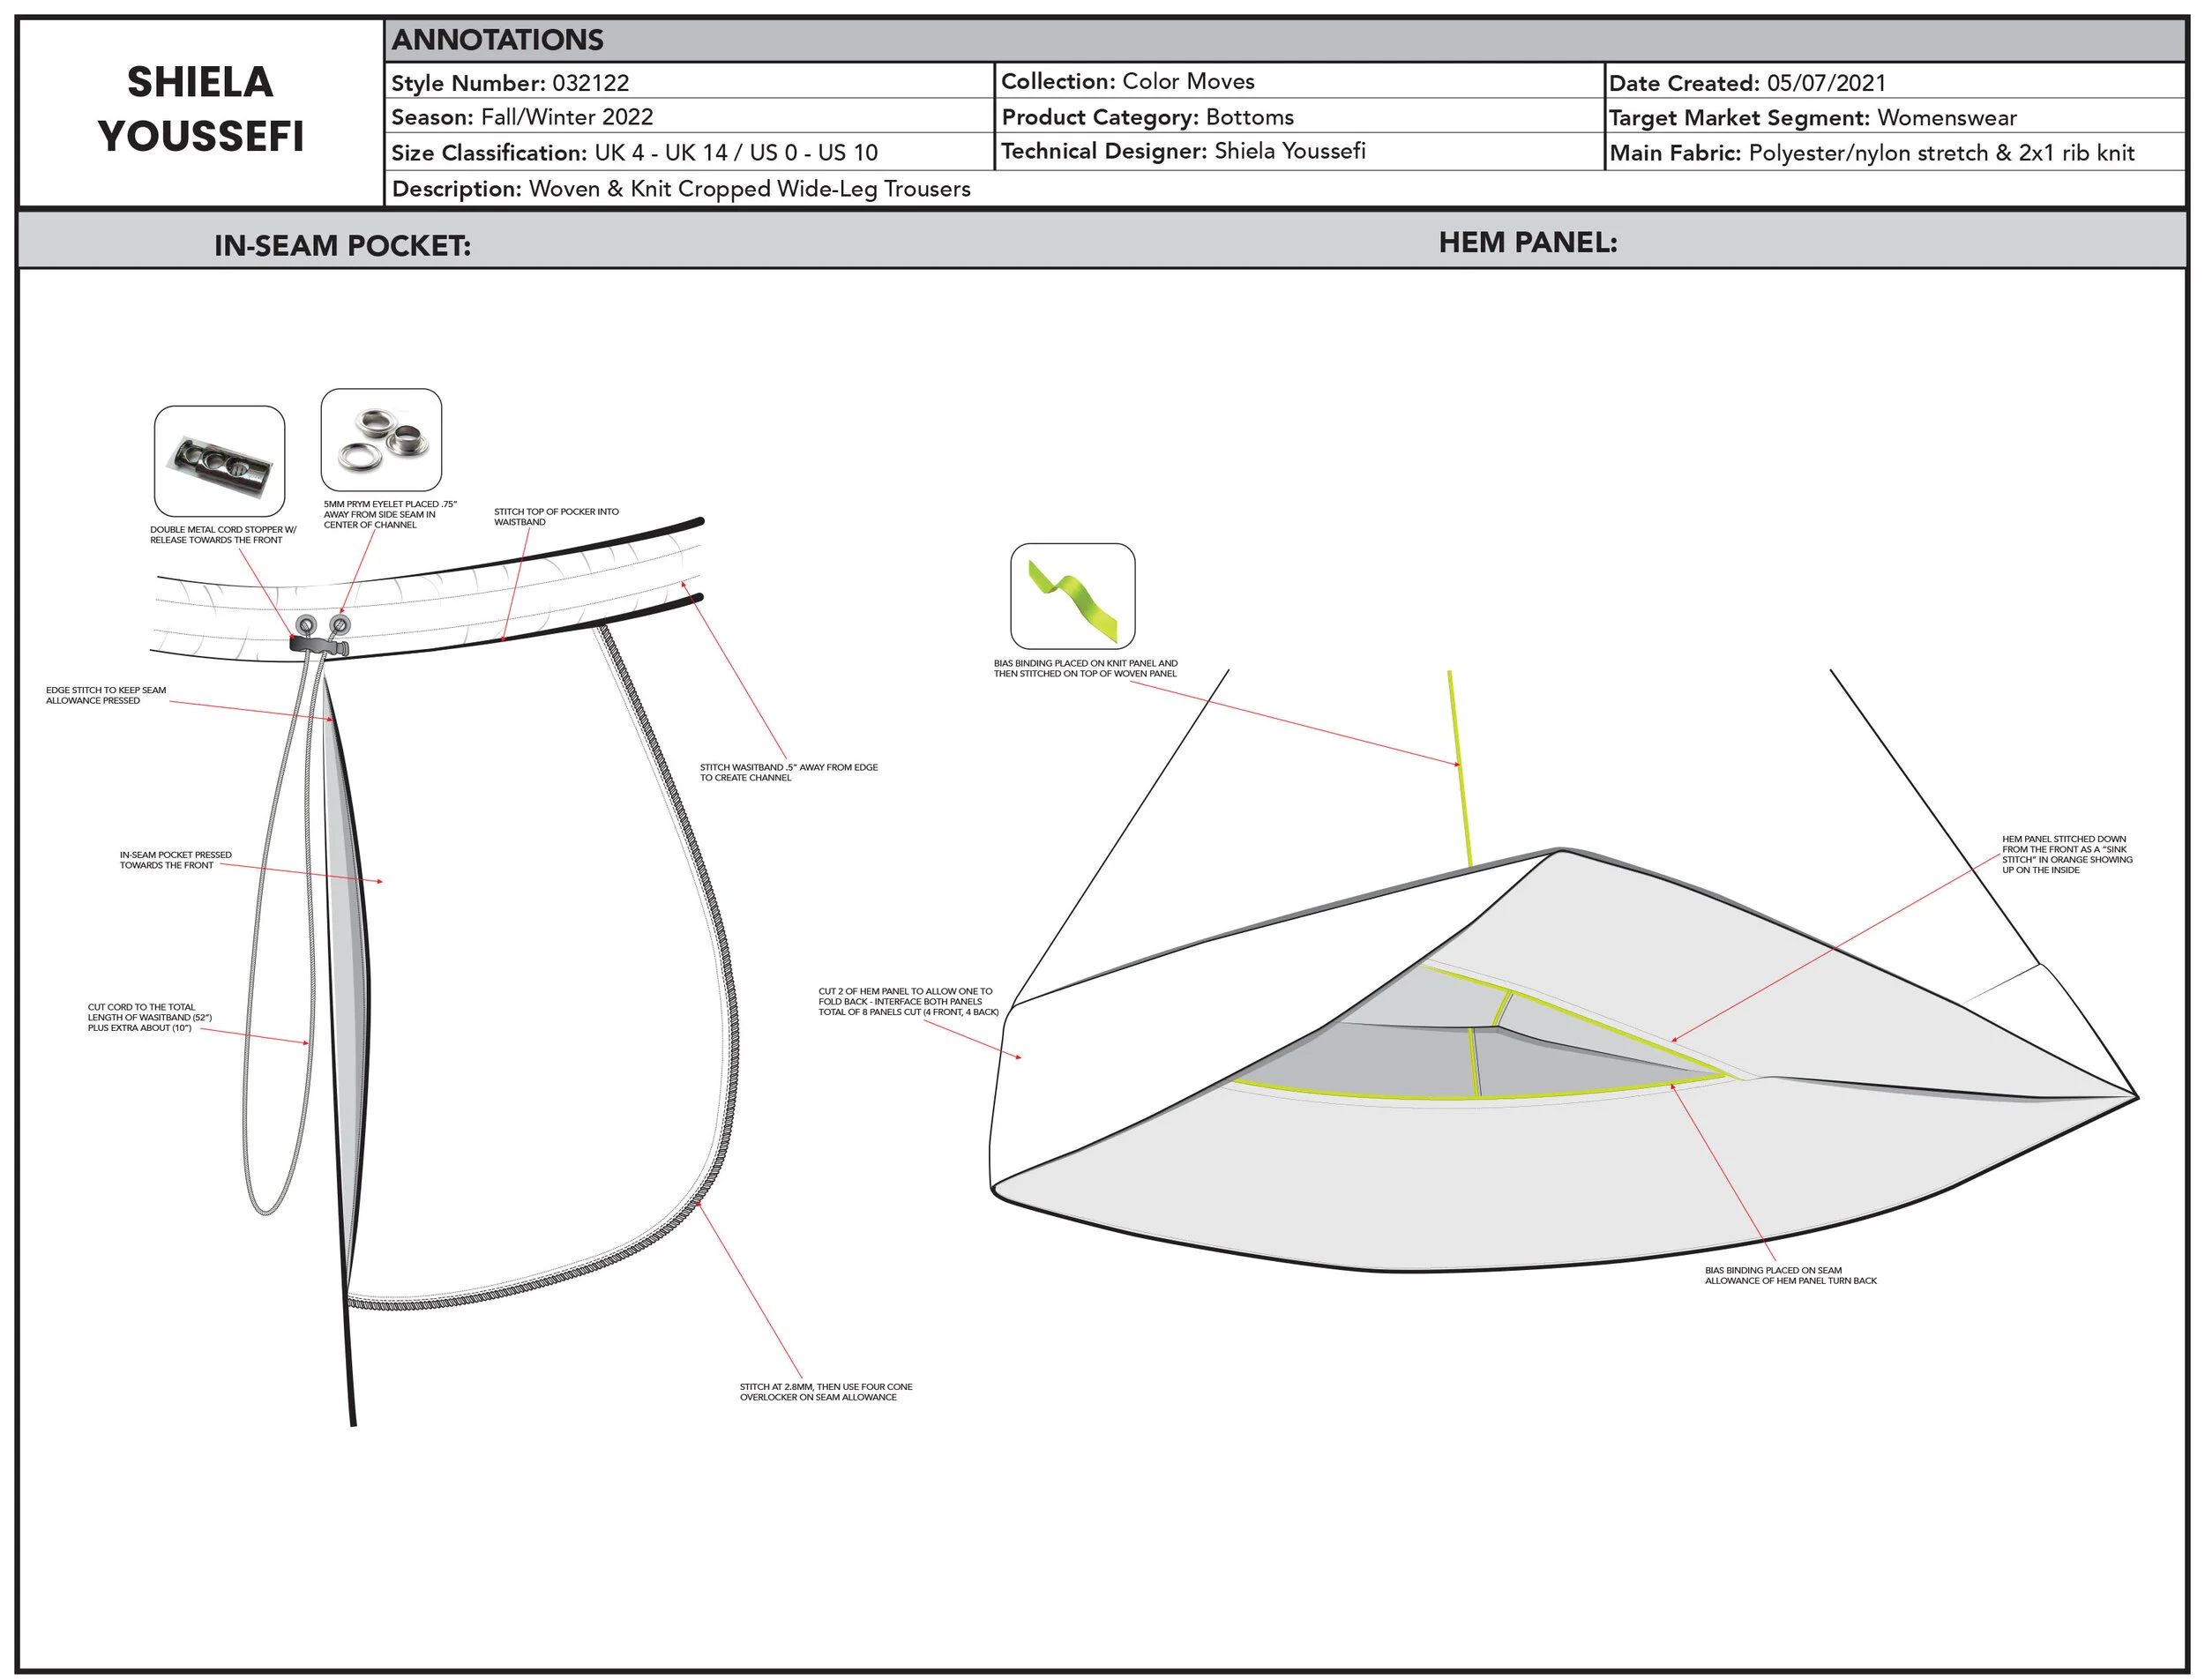2205x1680 pixels.
Task: Click the 'Edge stitch to keep seam' annotation
Action: [105, 695]
